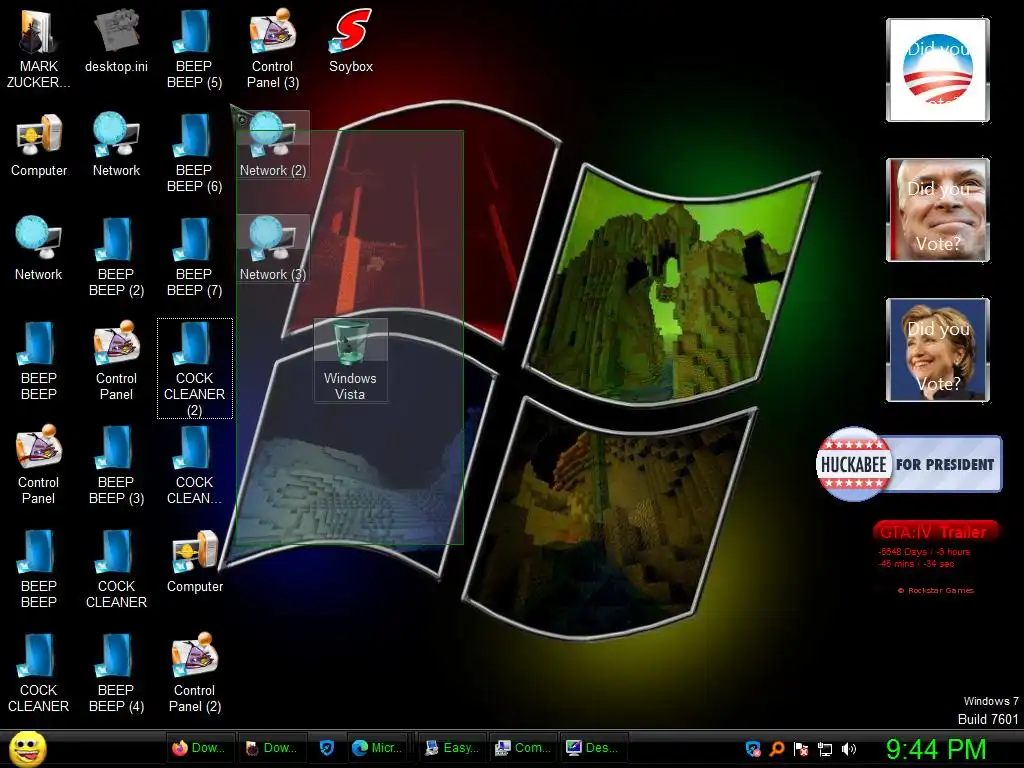Click the '© Rockstar Games' link
This screenshot has height=768, width=1024.
click(x=936, y=590)
